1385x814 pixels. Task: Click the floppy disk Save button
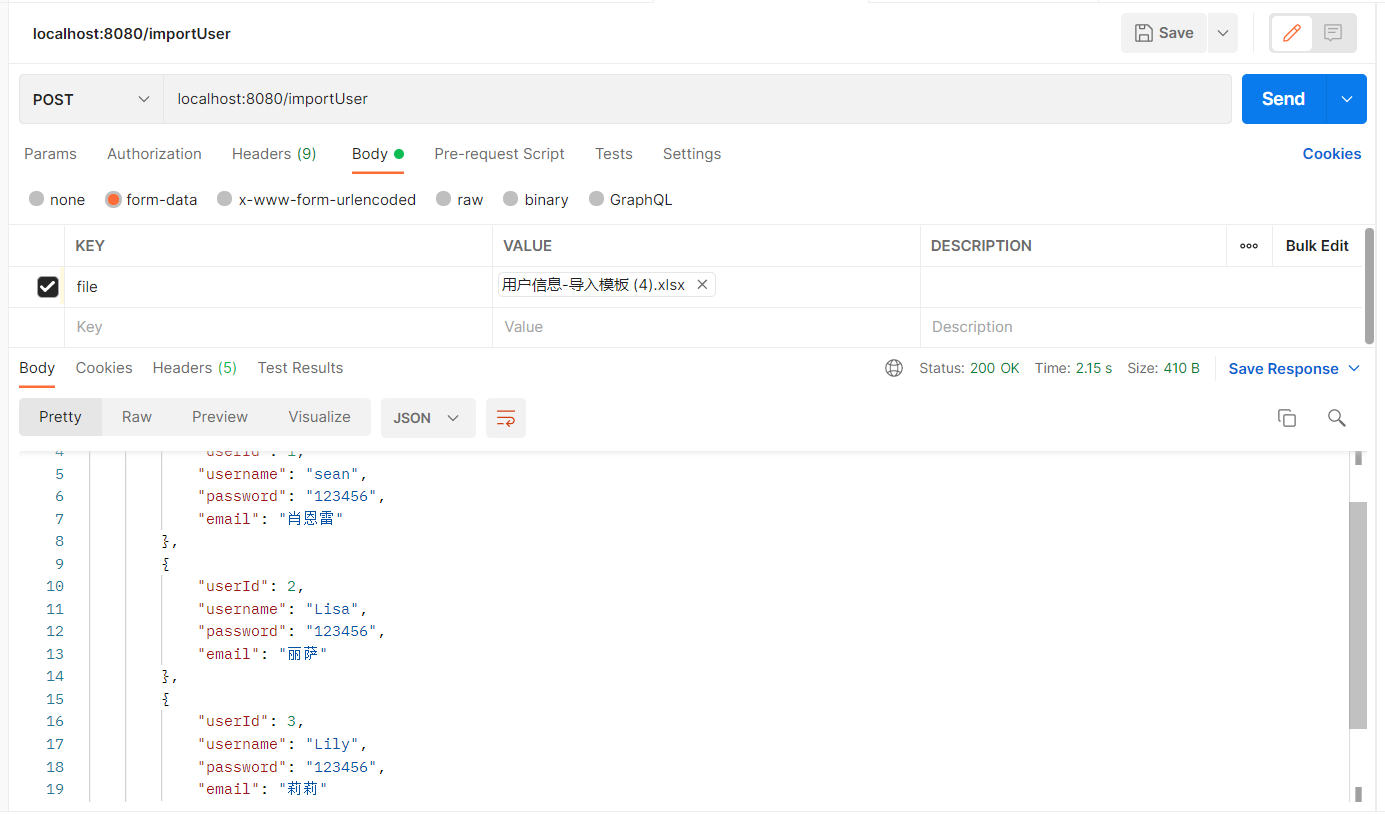tap(1164, 33)
